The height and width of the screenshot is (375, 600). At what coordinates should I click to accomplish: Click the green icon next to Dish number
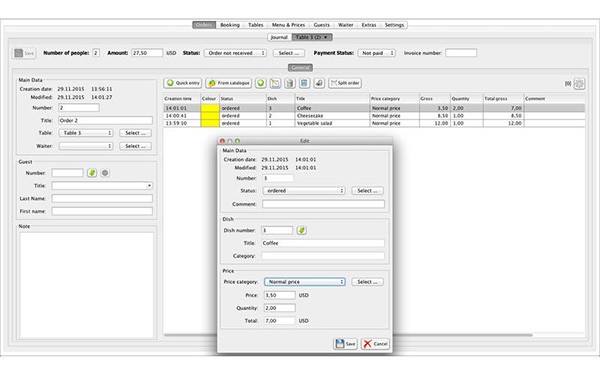pyautogui.click(x=302, y=230)
